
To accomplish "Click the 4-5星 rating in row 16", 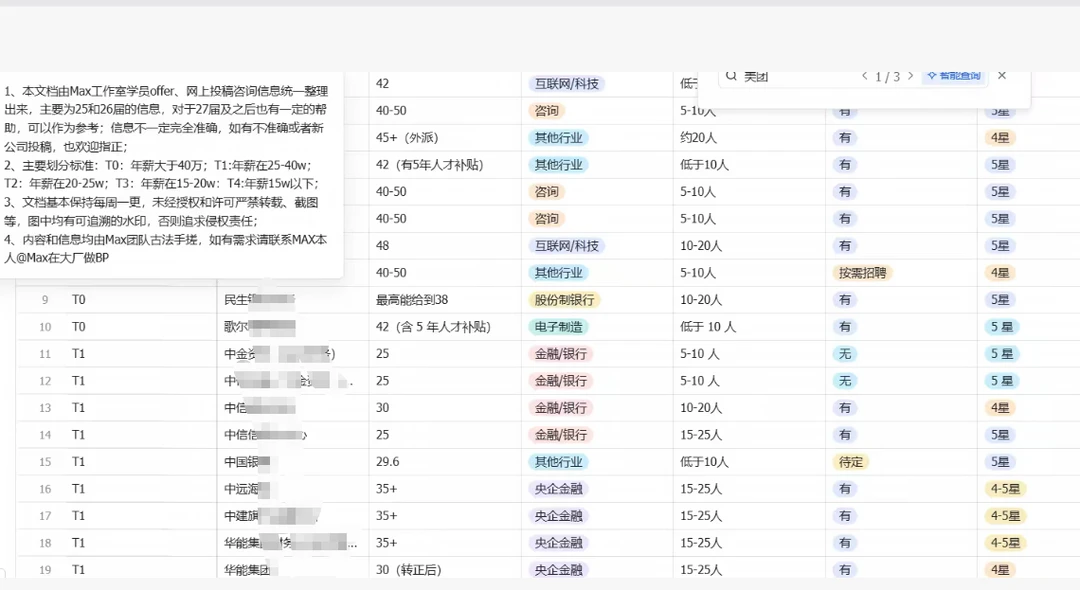I will (x=1005, y=489).
